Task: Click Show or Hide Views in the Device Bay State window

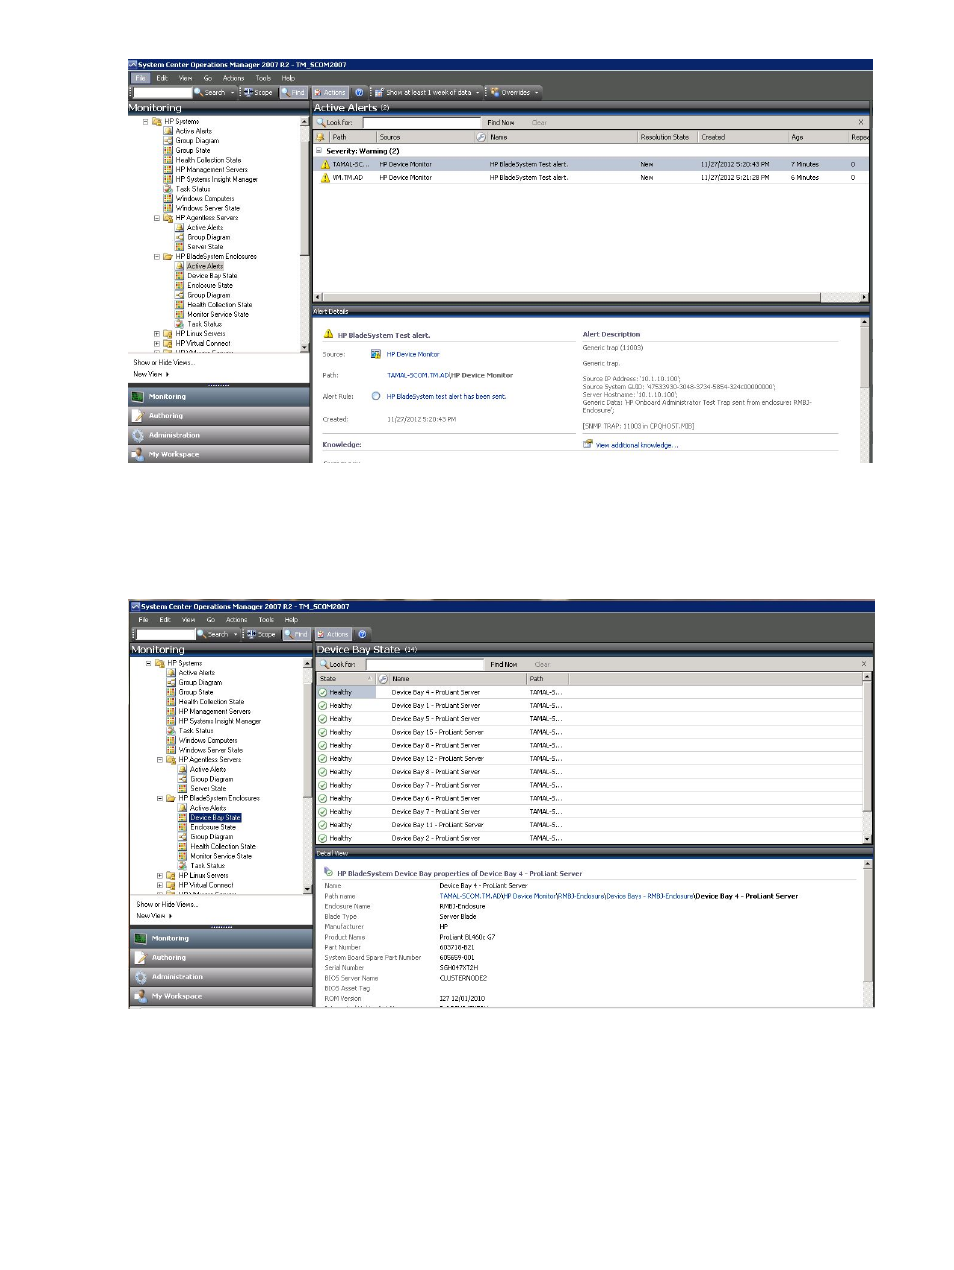Action: pyautogui.click(x=167, y=905)
